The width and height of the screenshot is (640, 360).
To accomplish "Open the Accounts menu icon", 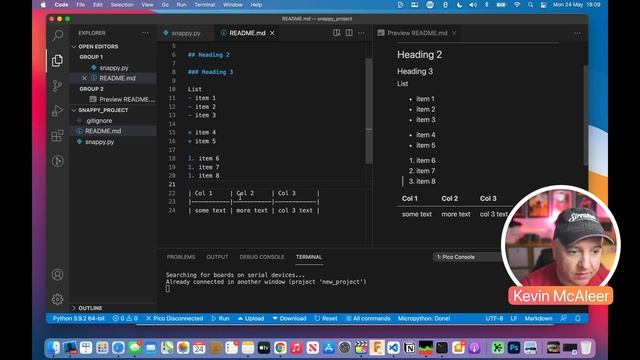I will click(58, 274).
